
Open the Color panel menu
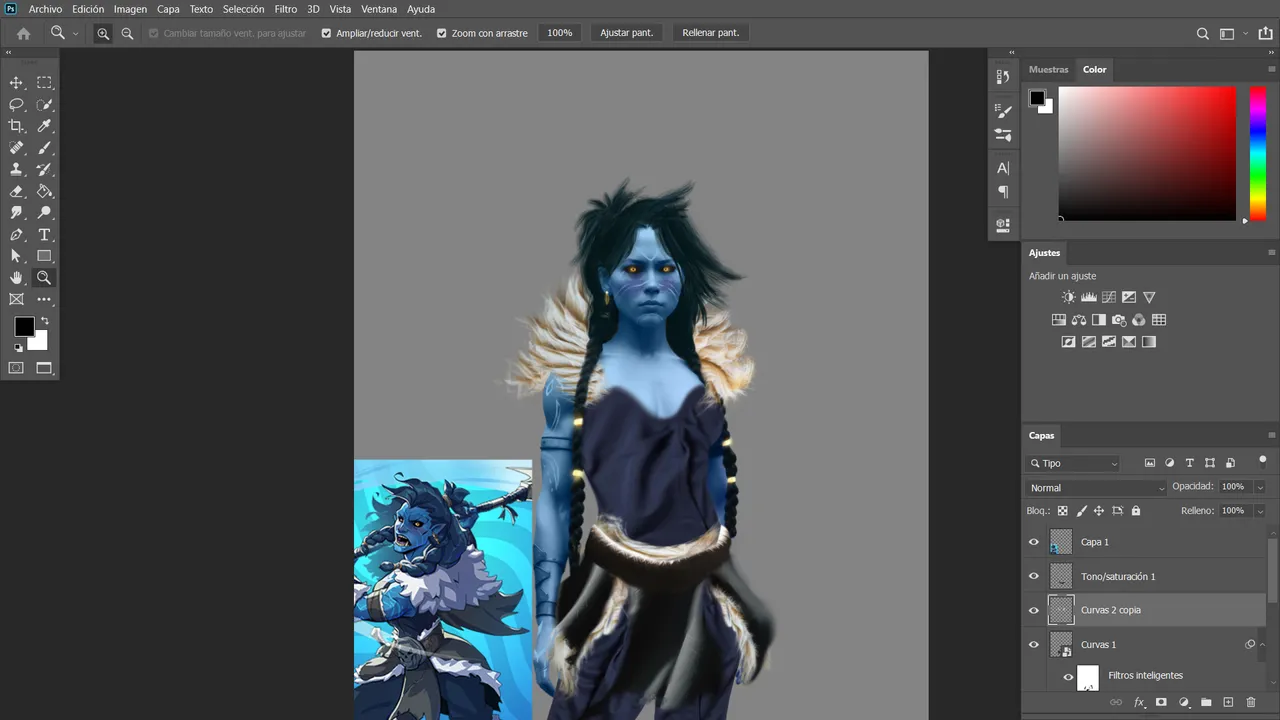tap(1272, 69)
